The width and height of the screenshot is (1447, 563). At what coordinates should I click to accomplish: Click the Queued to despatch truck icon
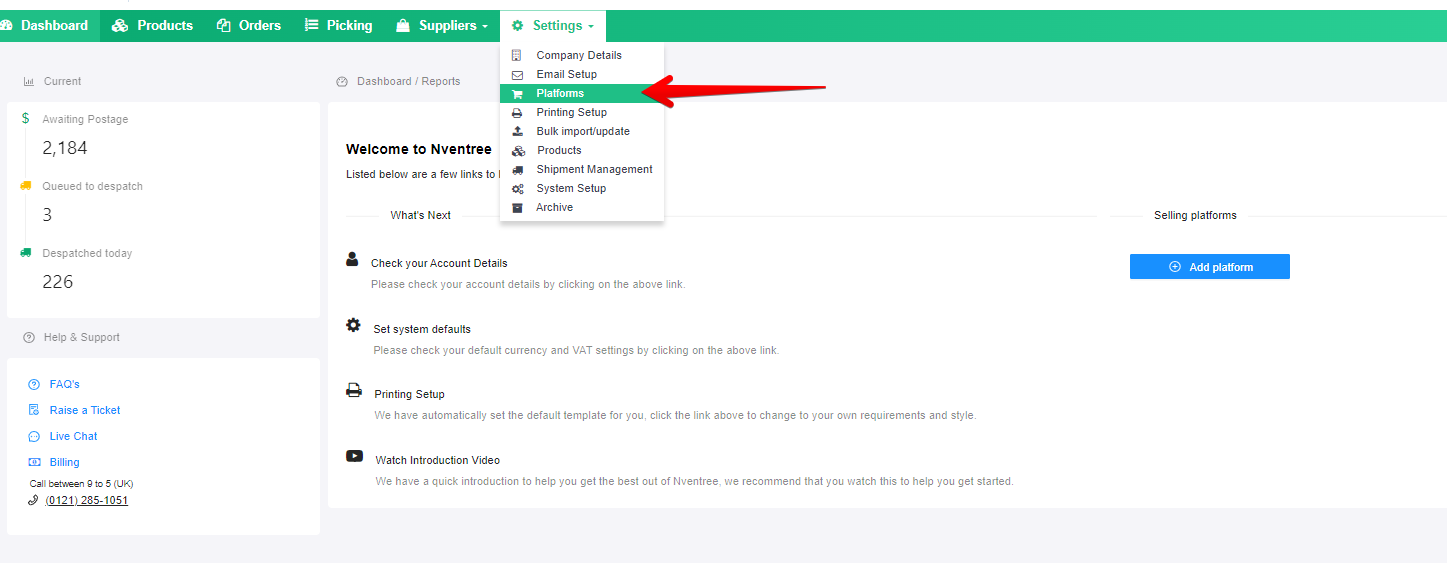pyautogui.click(x=25, y=185)
